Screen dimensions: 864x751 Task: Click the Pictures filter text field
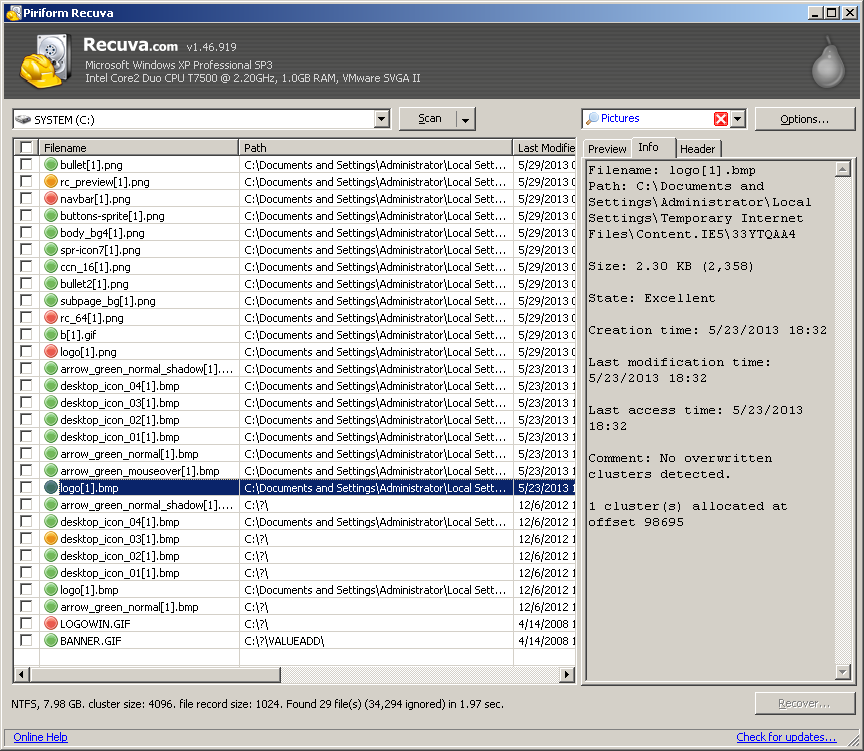pyautogui.click(x=656, y=118)
